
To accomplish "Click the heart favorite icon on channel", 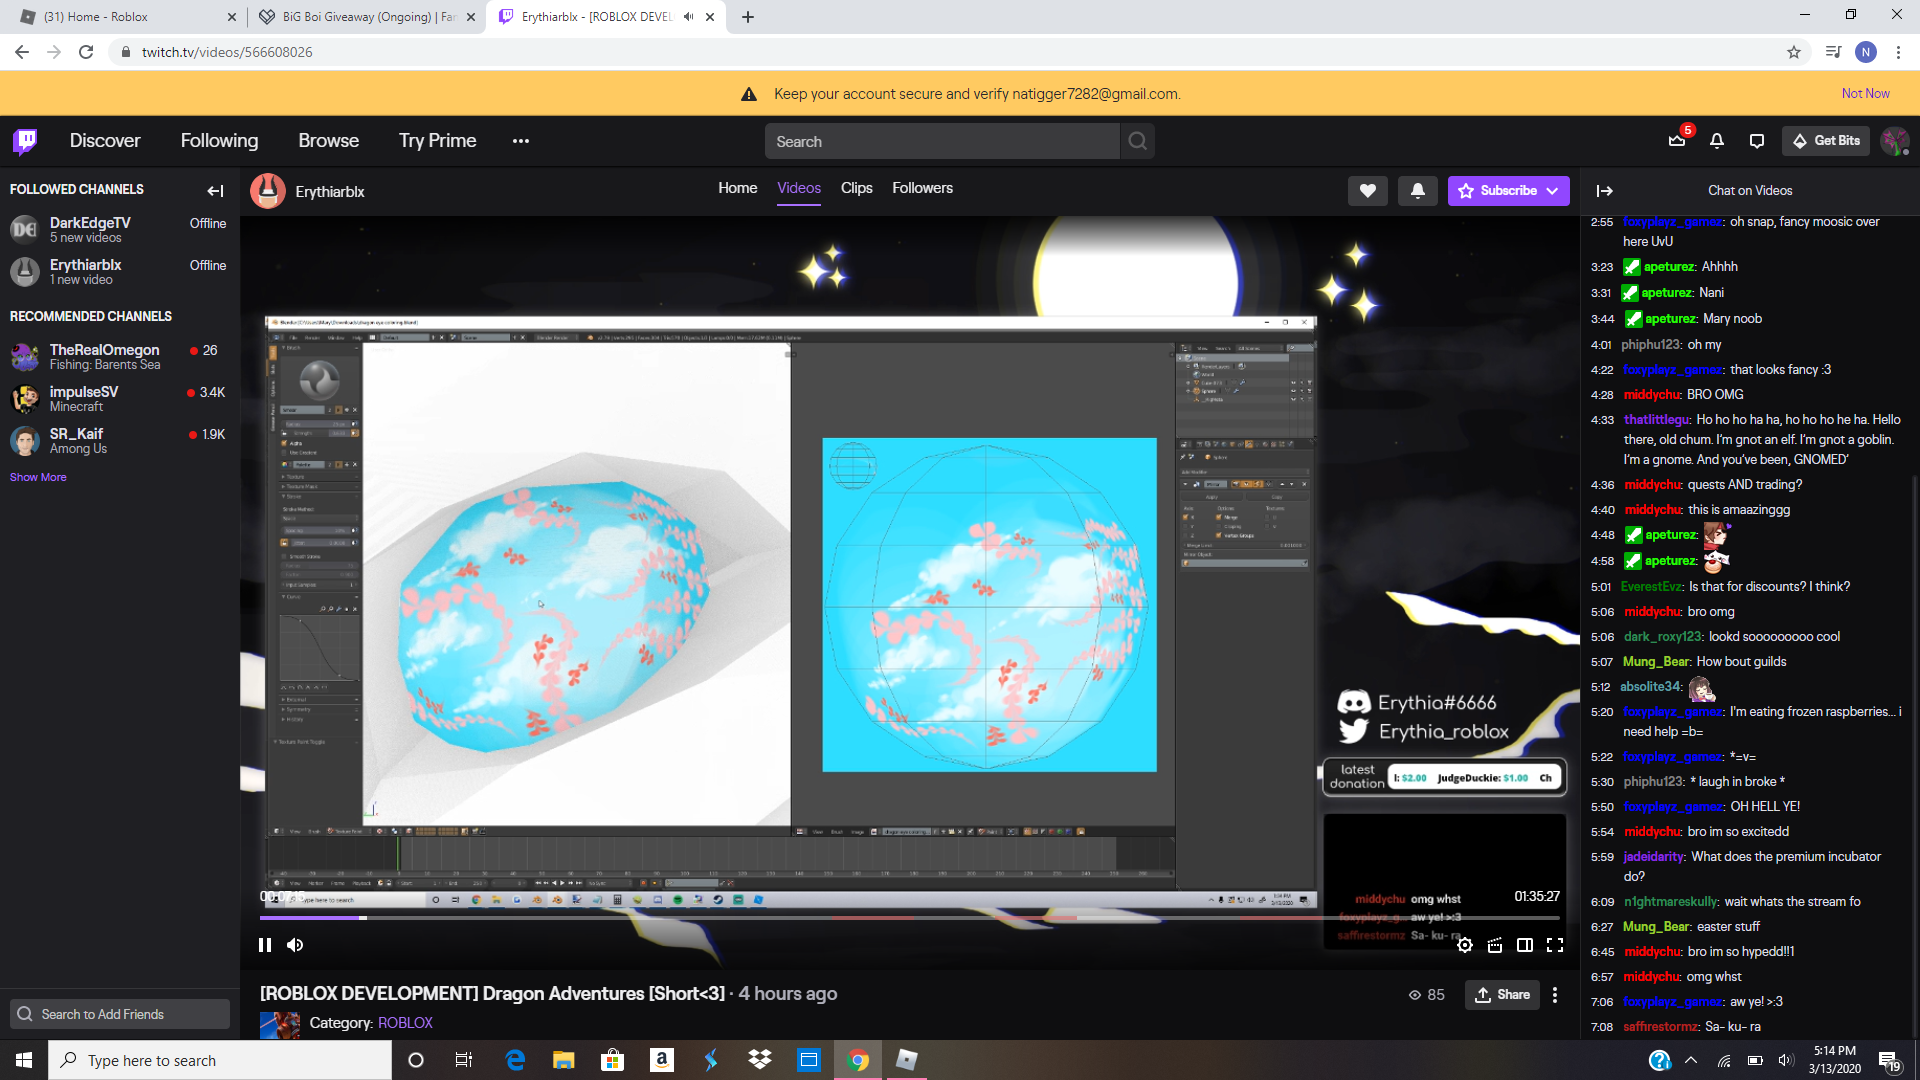I will coord(1367,190).
